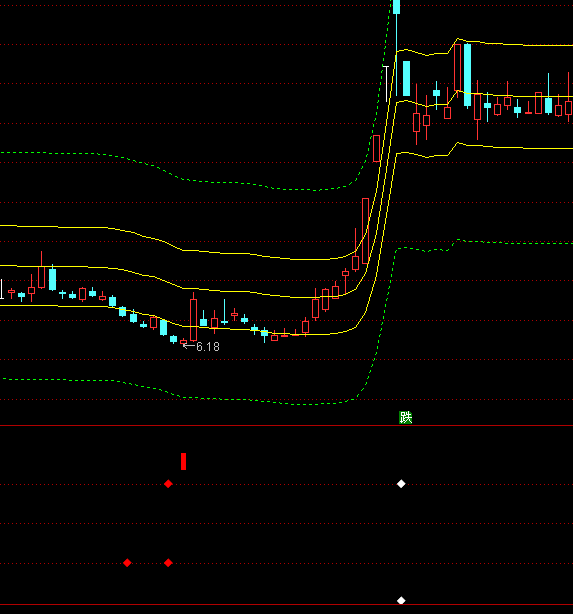Select the wide cyan candle at far left
This screenshot has width=573, height=614.
[x=52, y=279]
